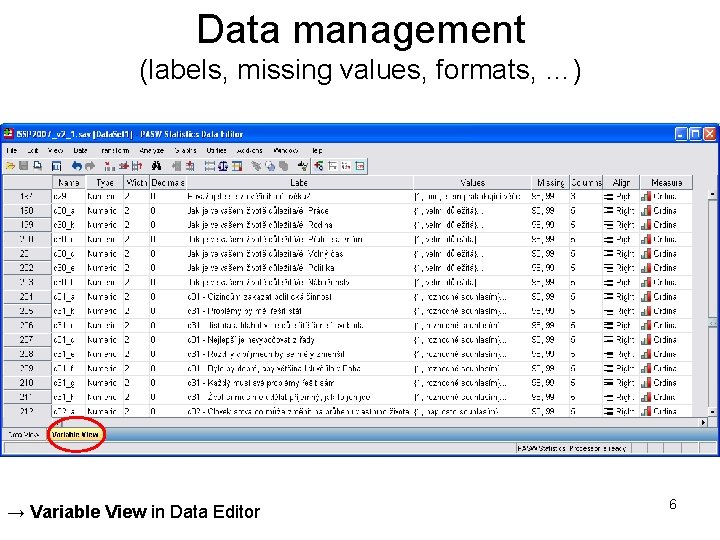This screenshot has width=720, height=540.
Task: Open the File menu
Action: 12,151
